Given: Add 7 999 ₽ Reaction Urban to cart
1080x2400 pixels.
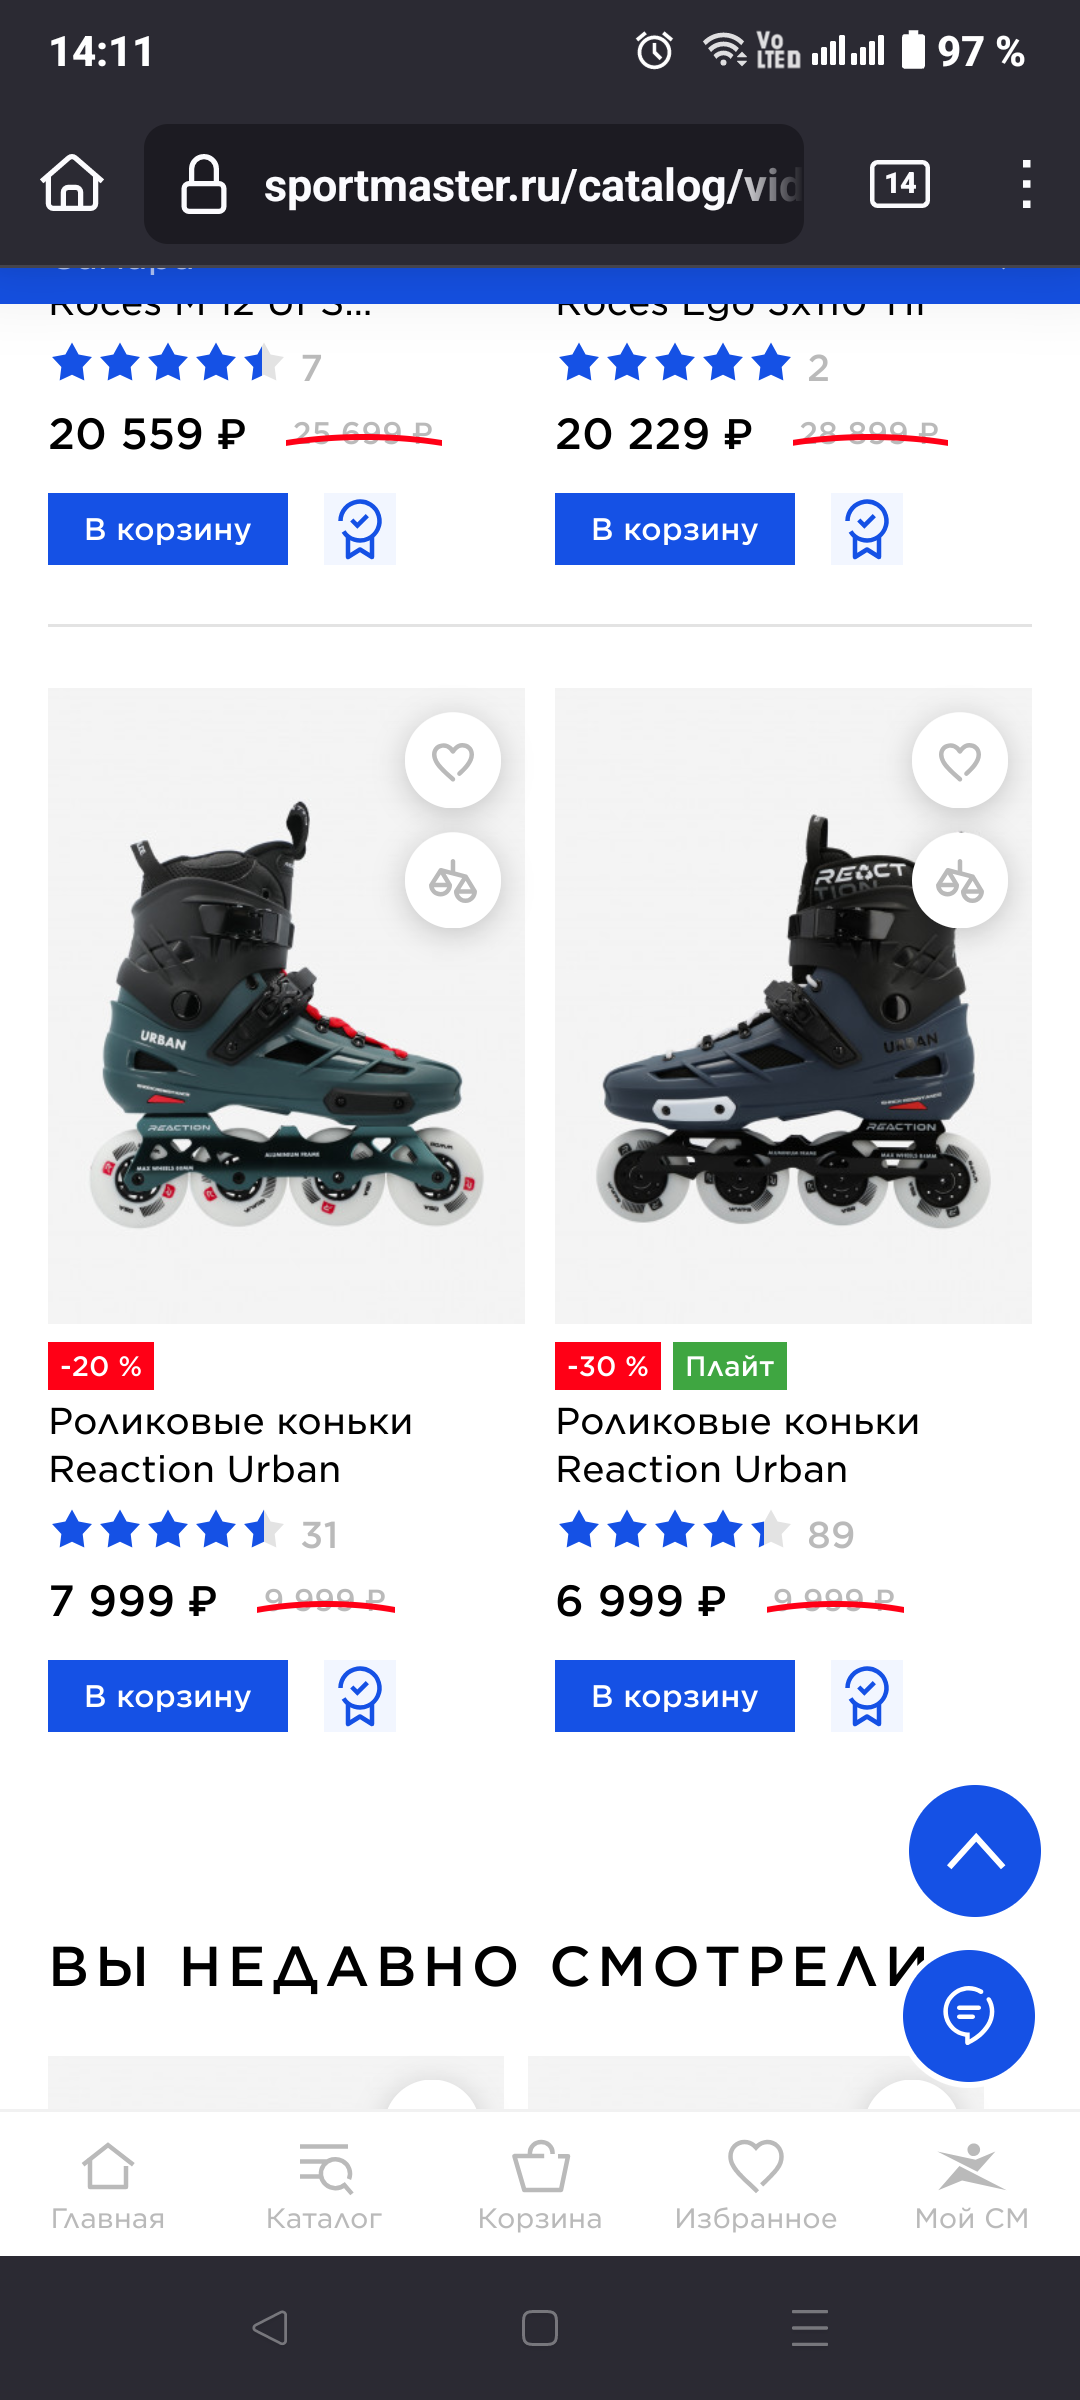Looking at the screenshot, I should point(168,1696).
